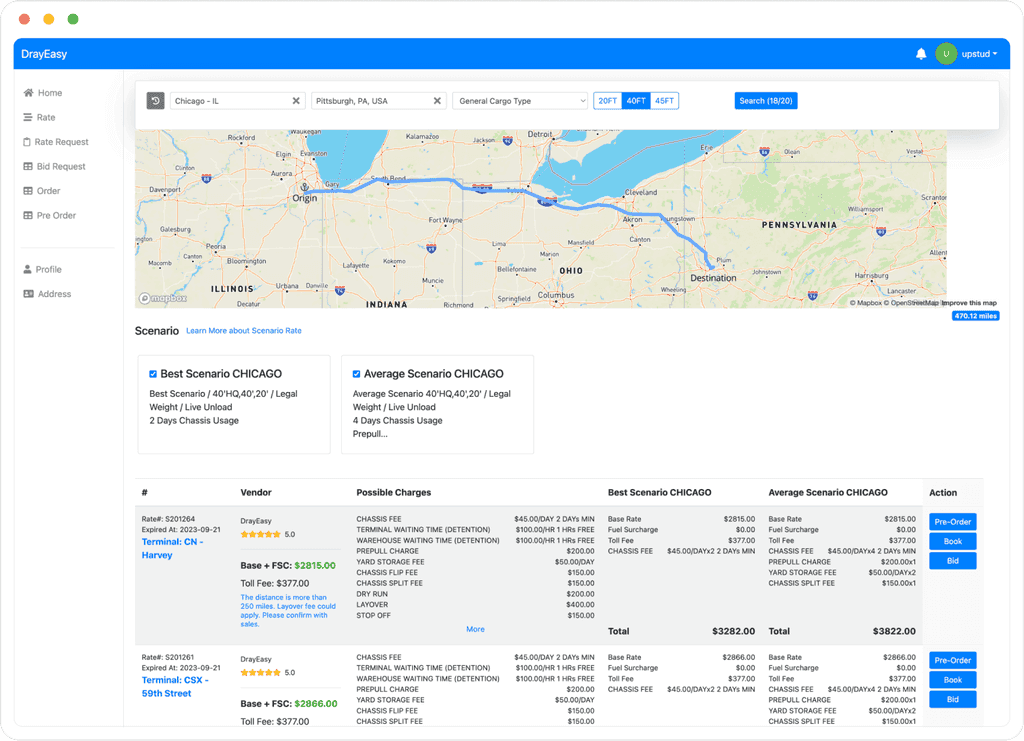This screenshot has width=1024, height=741.
Task: Clear the Chicago - IL origin field
Action: pos(296,101)
